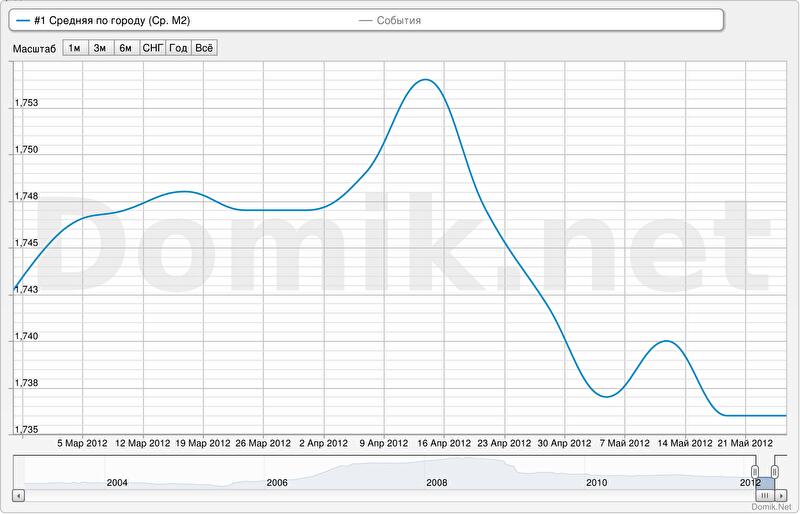Click the chart peak near 16 Апр 2012
The width and height of the screenshot is (800, 514).
coord(426,80)
